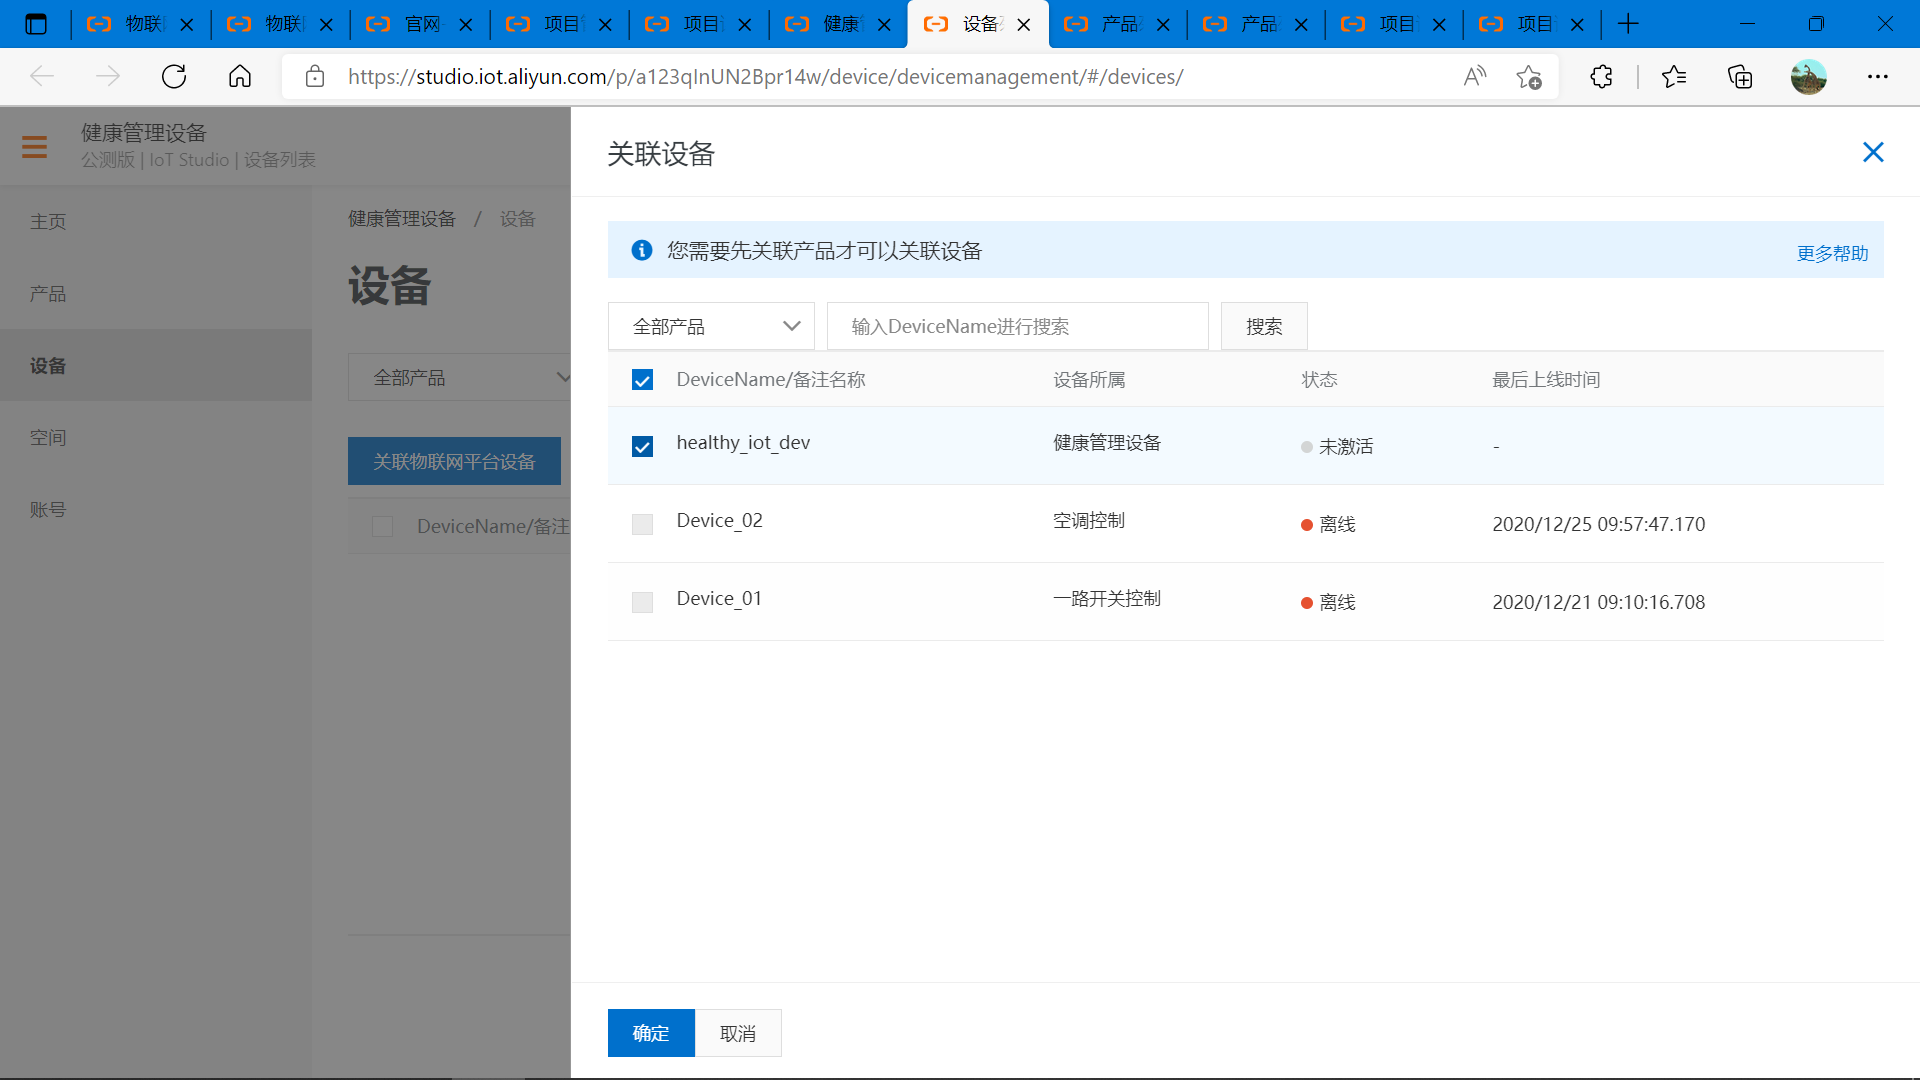Click the 确定 confirm button
1920x1080 pixels.
tap(650, 1033)
